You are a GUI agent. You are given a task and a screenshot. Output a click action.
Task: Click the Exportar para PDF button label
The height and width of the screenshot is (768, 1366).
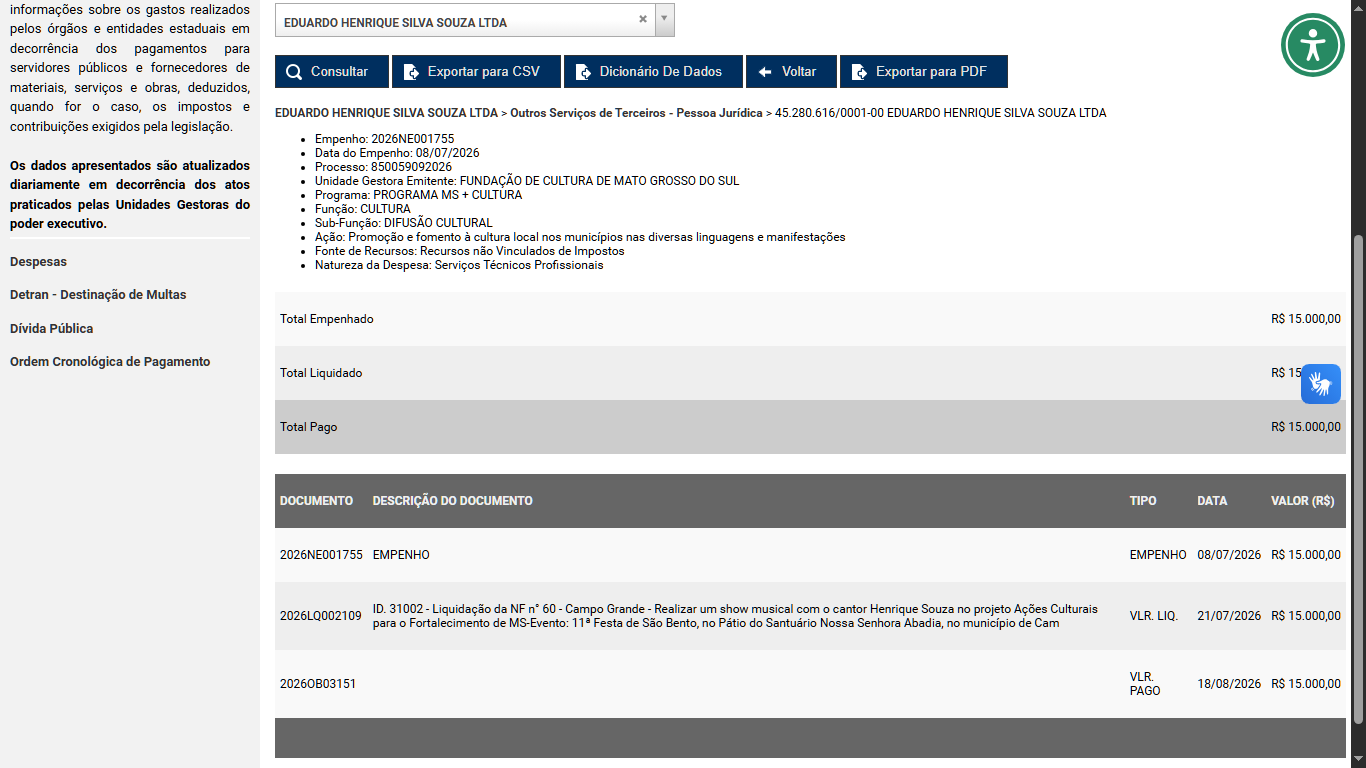[931, 72]
